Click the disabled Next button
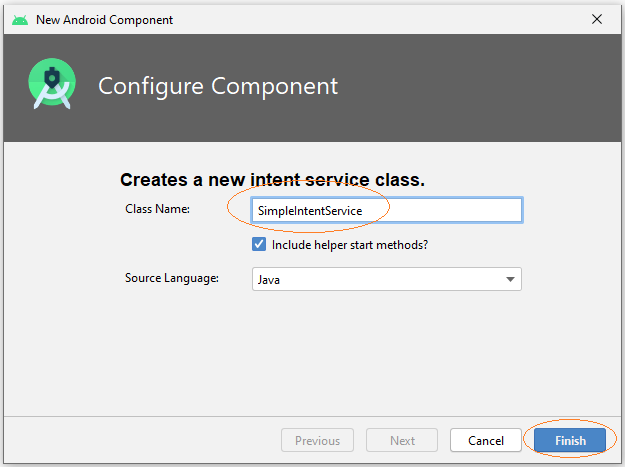 pos(402,440)
